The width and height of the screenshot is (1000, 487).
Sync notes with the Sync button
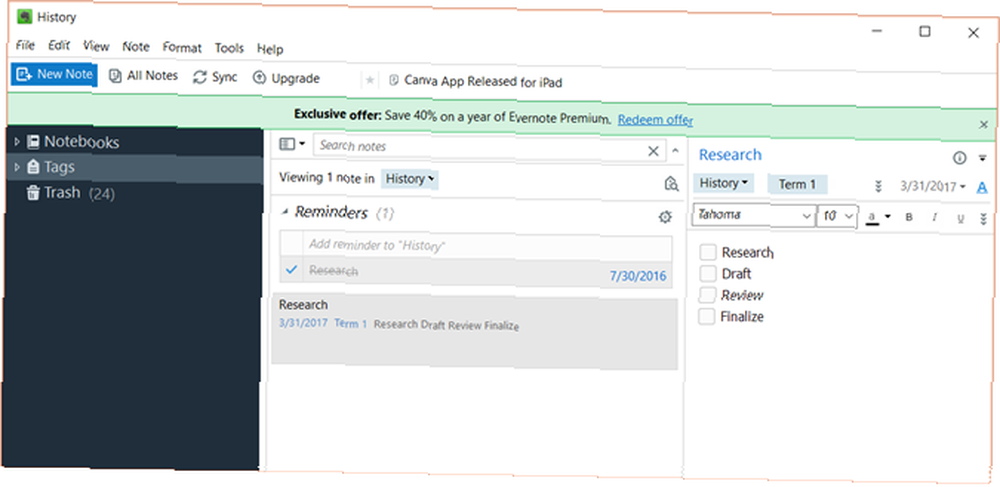pos(216,77)
